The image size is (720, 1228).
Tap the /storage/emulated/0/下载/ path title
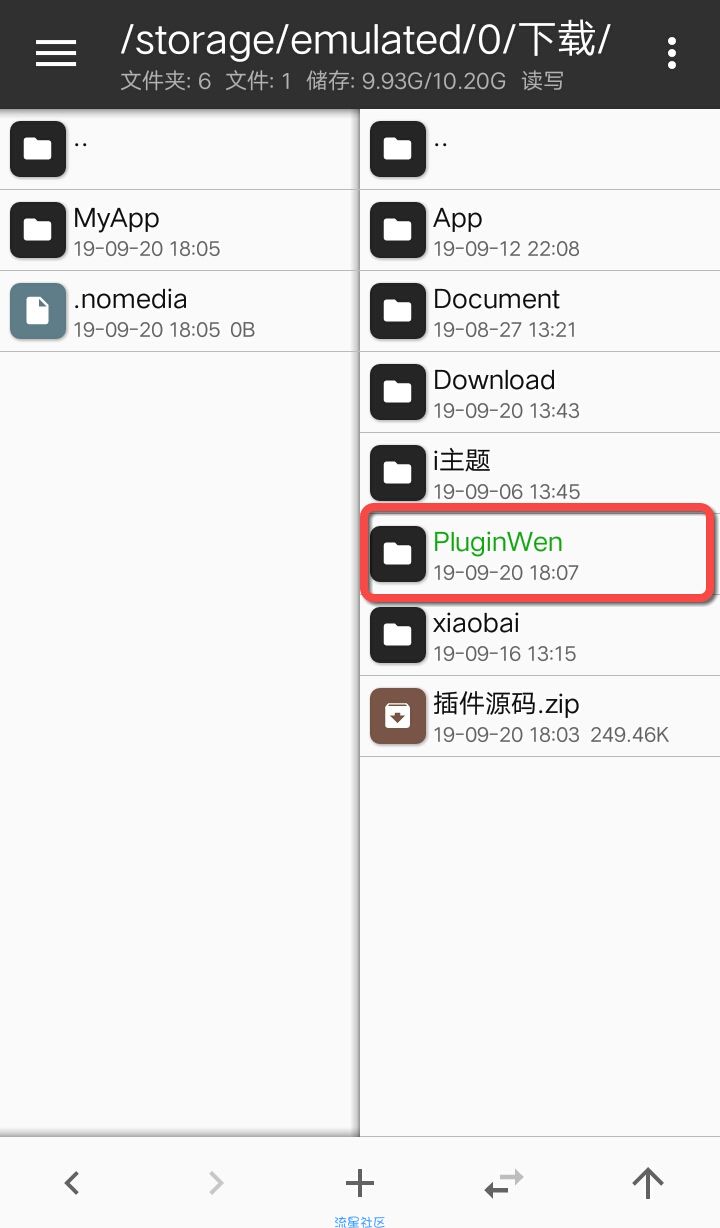365,39
